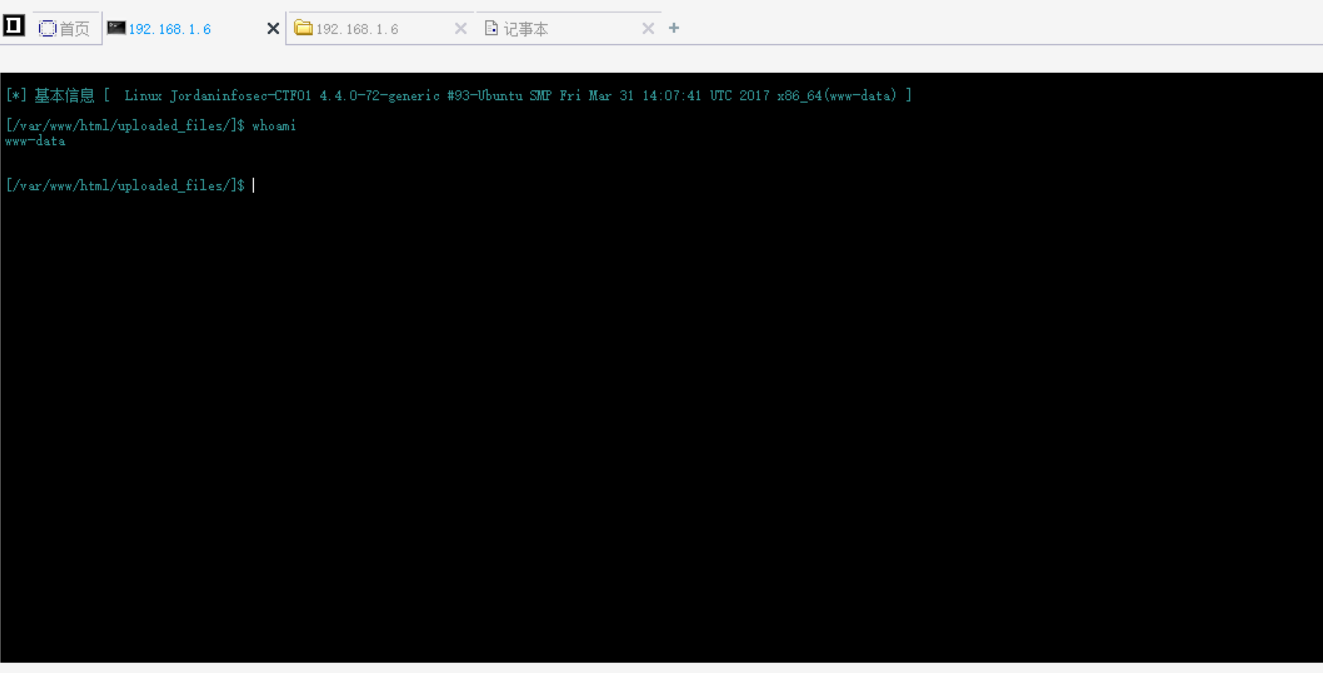Click the whoami command text
Viewport: 1323px width, 673px height.
[274, 126]
